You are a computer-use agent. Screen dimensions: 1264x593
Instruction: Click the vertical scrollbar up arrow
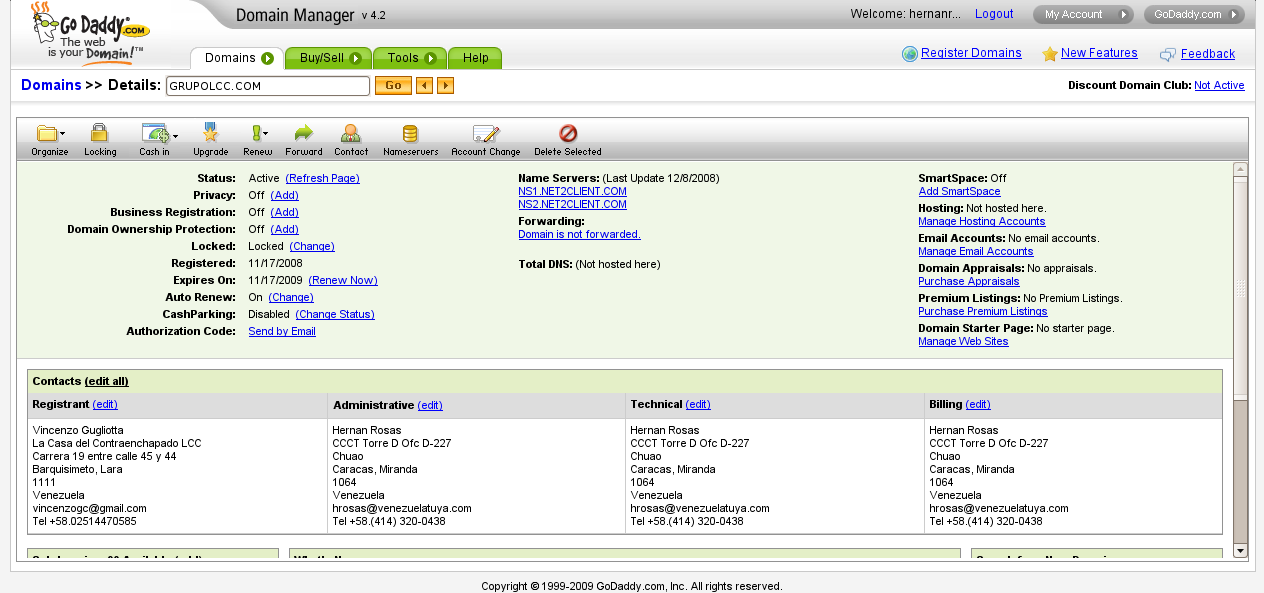coord(1240,169)
